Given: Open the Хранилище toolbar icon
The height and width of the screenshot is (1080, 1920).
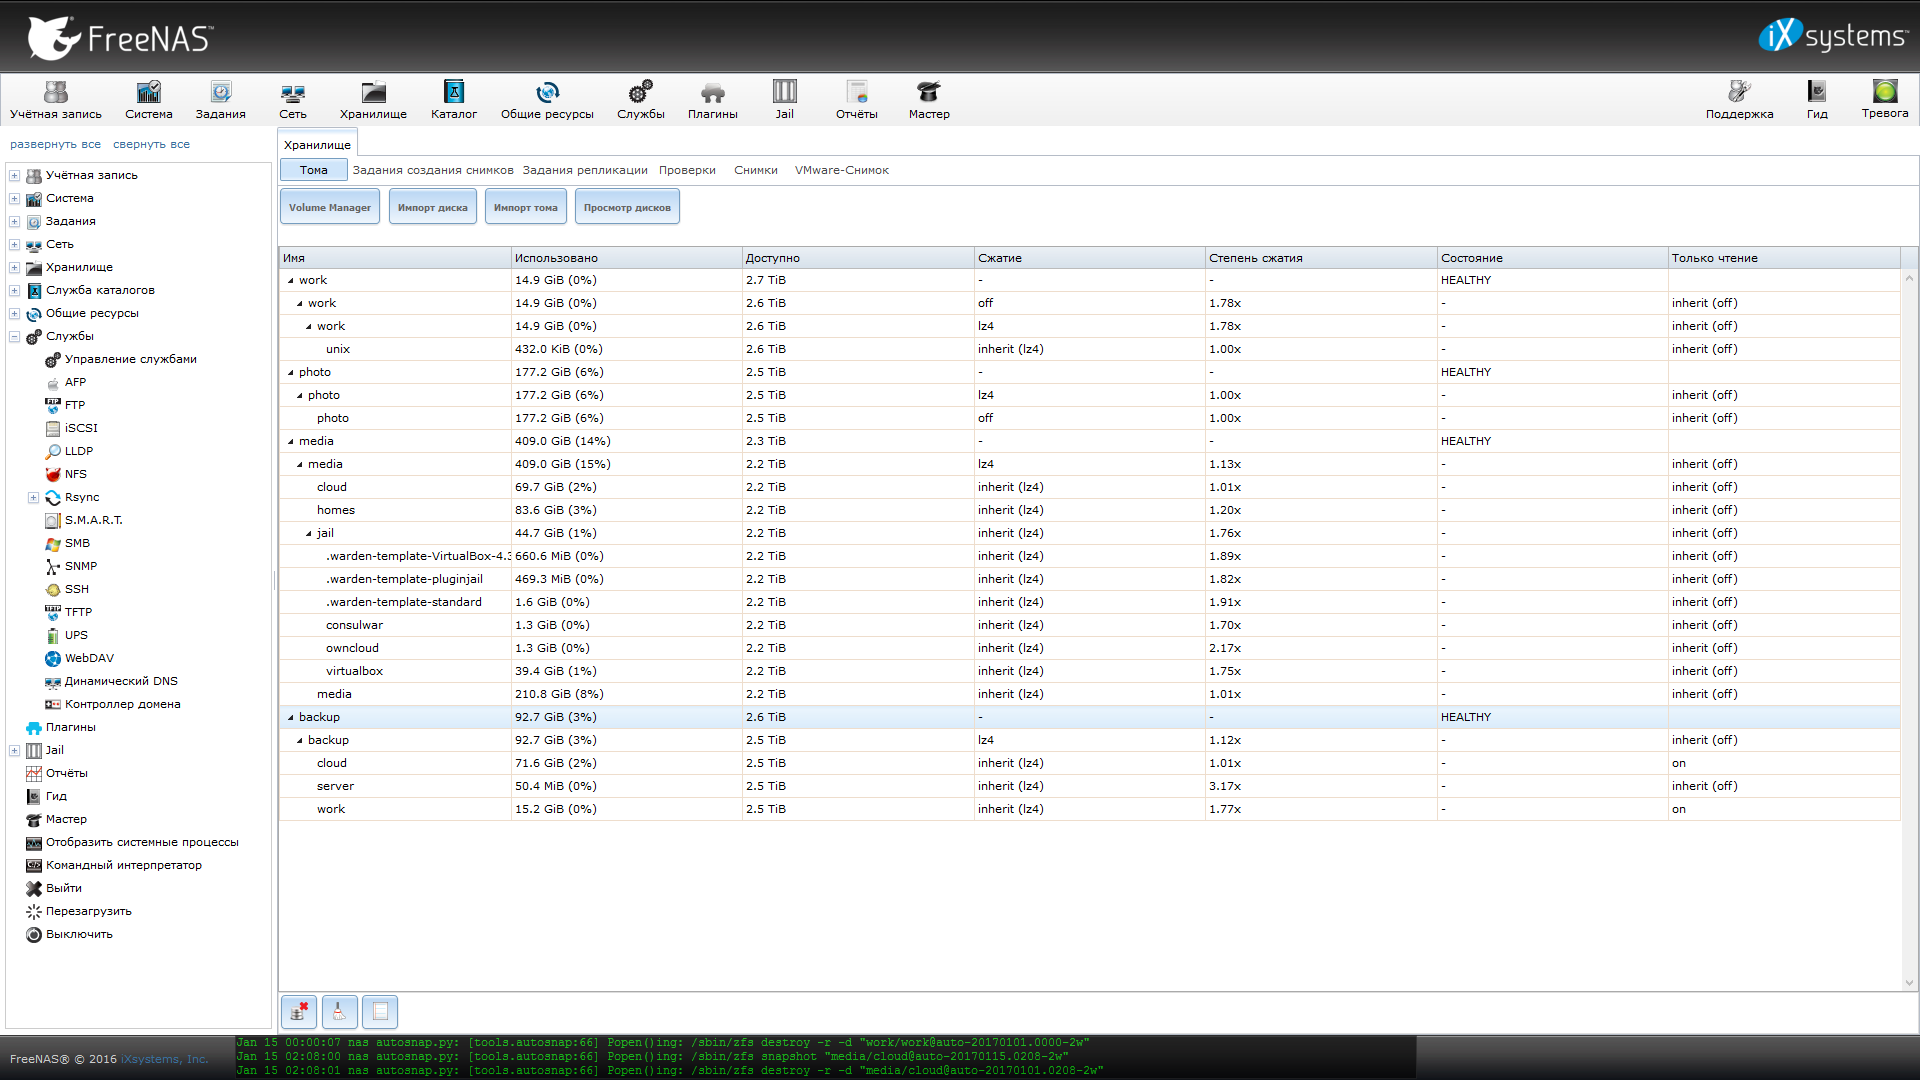Looking at the screenshot, I should [373, 100].
